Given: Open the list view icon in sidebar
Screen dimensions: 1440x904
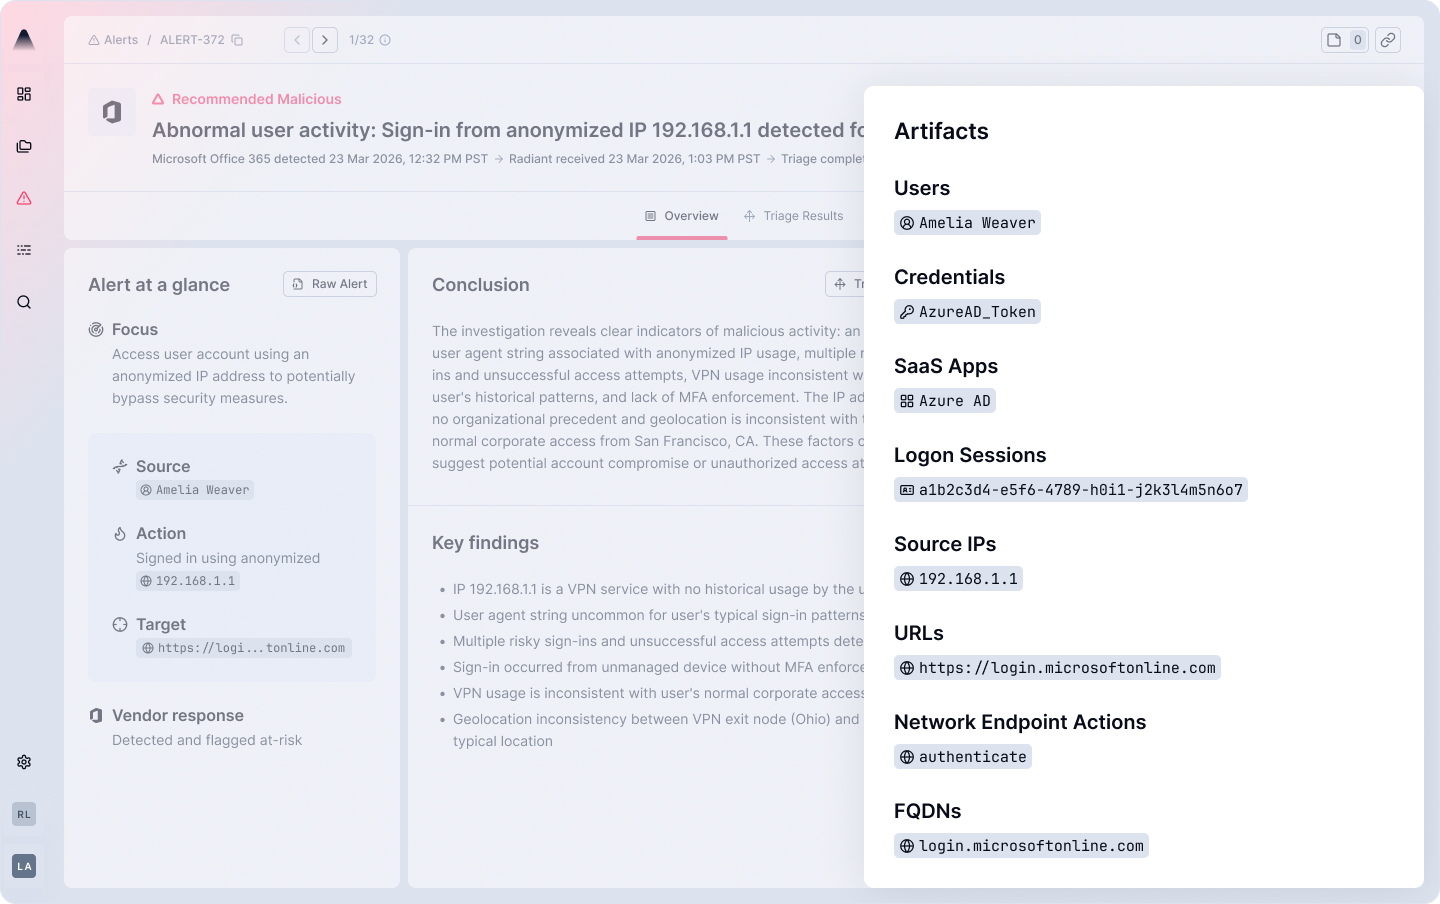Looking at the screenshot, I should (x=24, y=250).
